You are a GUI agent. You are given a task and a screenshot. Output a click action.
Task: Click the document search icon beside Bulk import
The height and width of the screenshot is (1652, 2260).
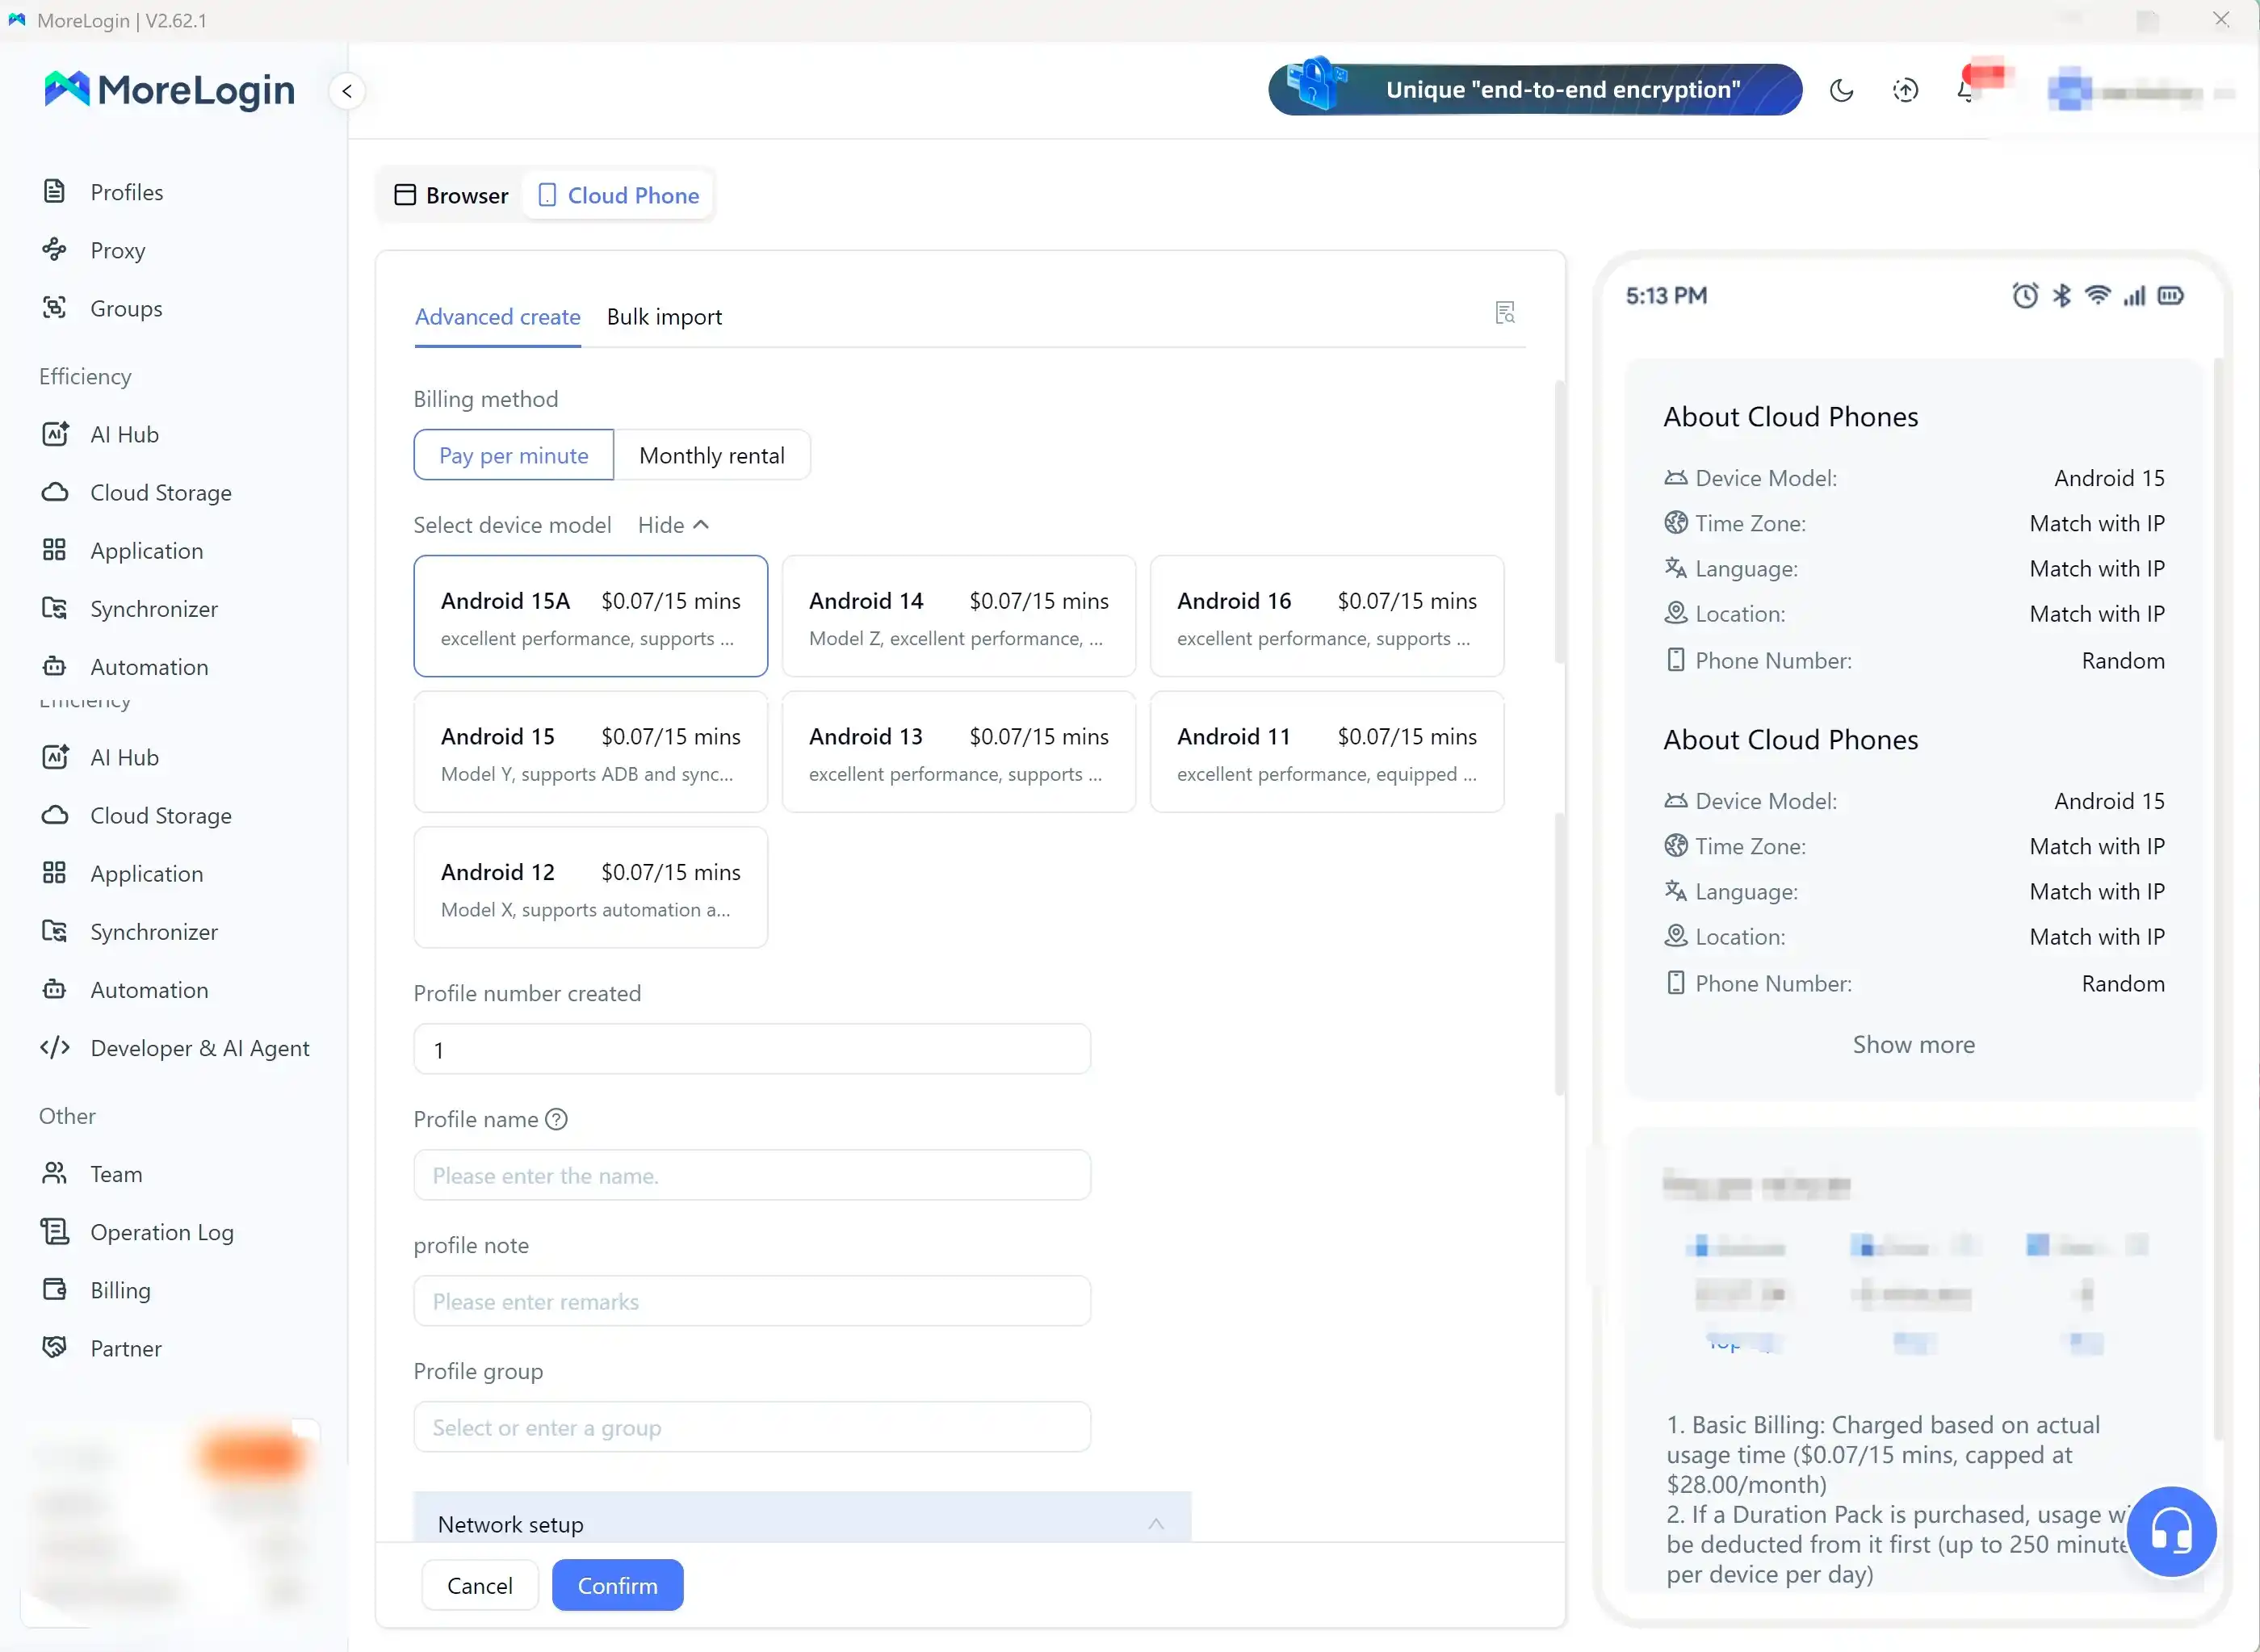tap(1505, 313)
